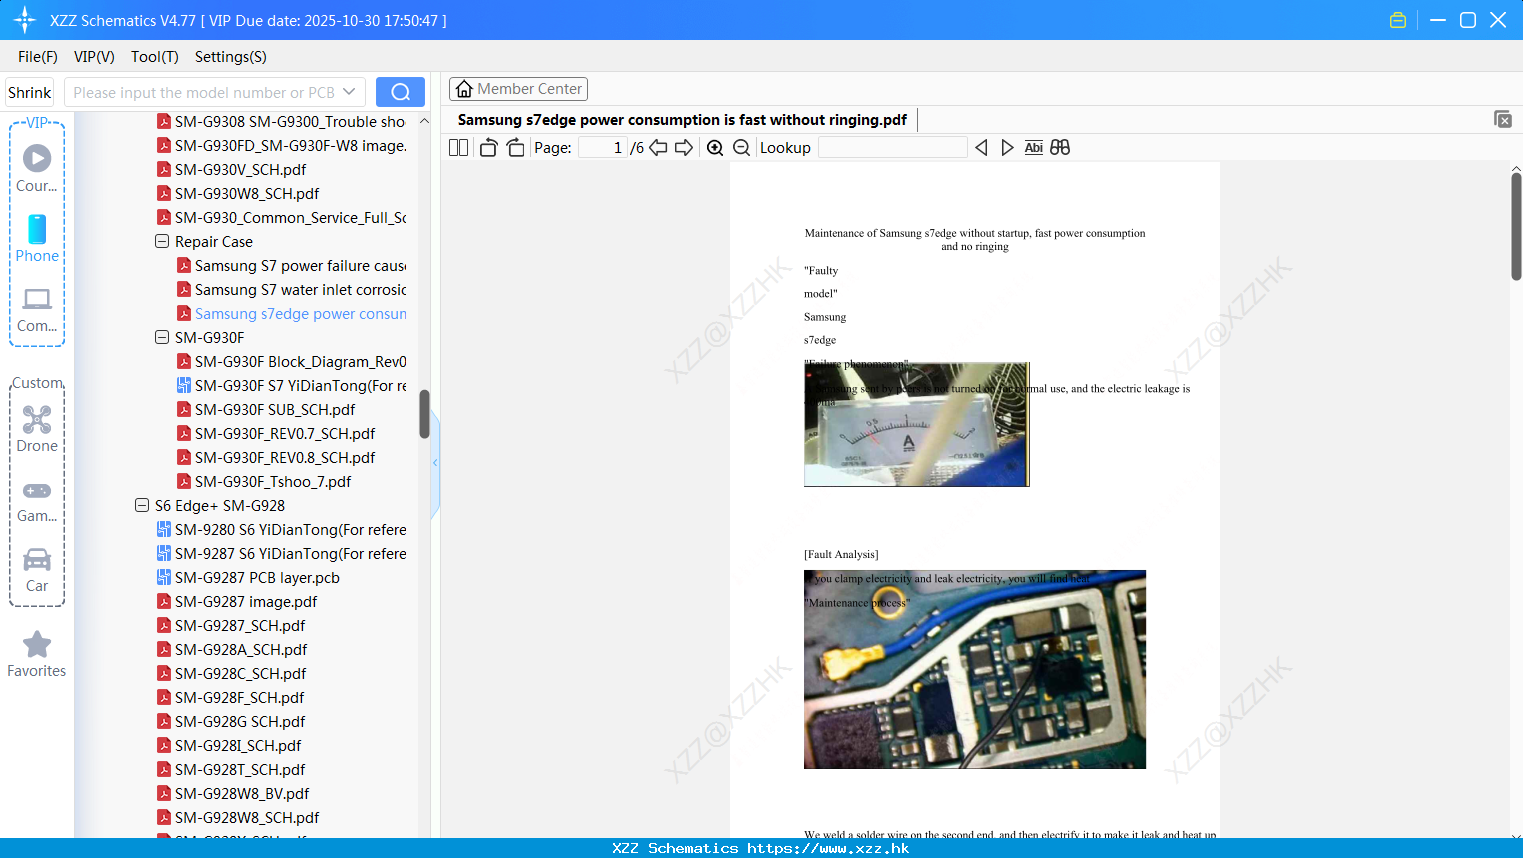Open the Game console category
1523x858 pixels.
click(x=37, y=501)
